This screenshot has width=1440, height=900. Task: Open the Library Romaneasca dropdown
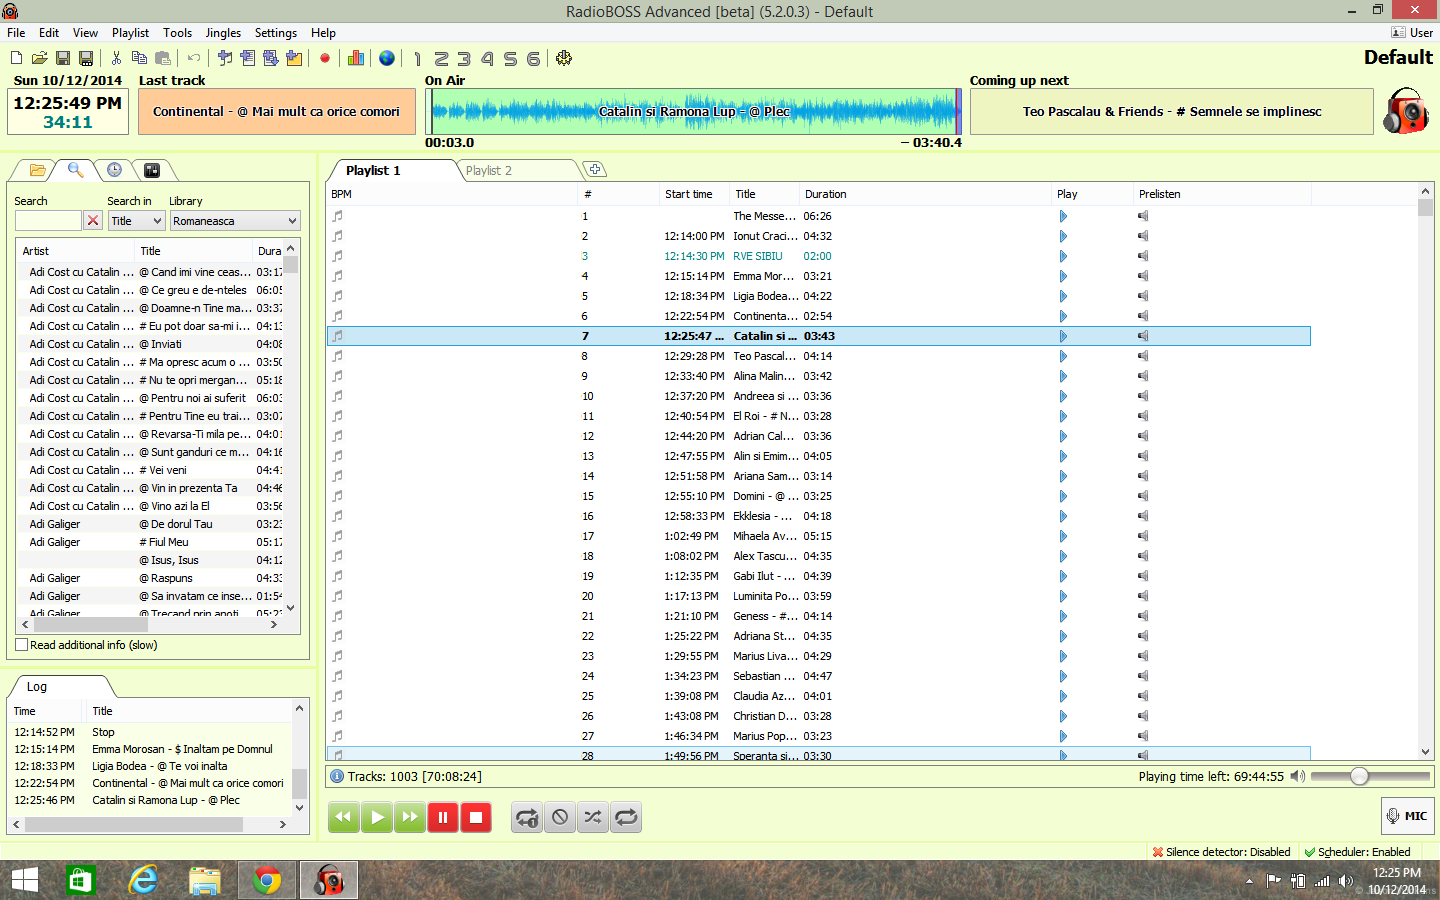point(235,221)
